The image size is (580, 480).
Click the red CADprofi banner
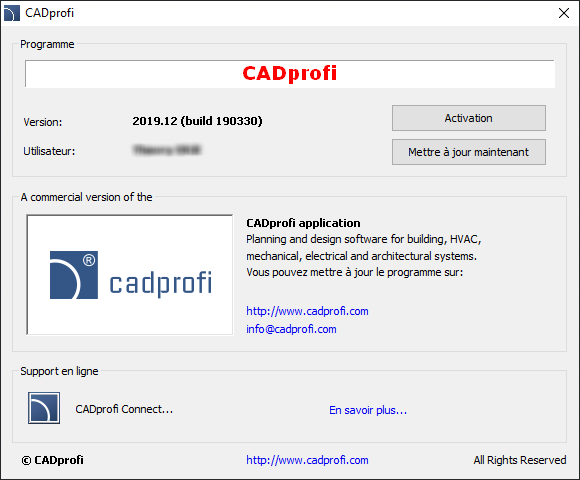tap(290, 74)
